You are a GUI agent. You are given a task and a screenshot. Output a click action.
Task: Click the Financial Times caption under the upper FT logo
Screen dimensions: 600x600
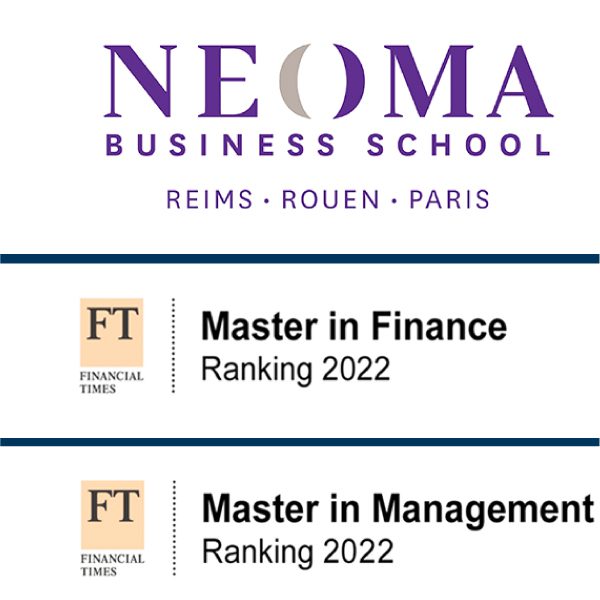(x=111, y=382)
